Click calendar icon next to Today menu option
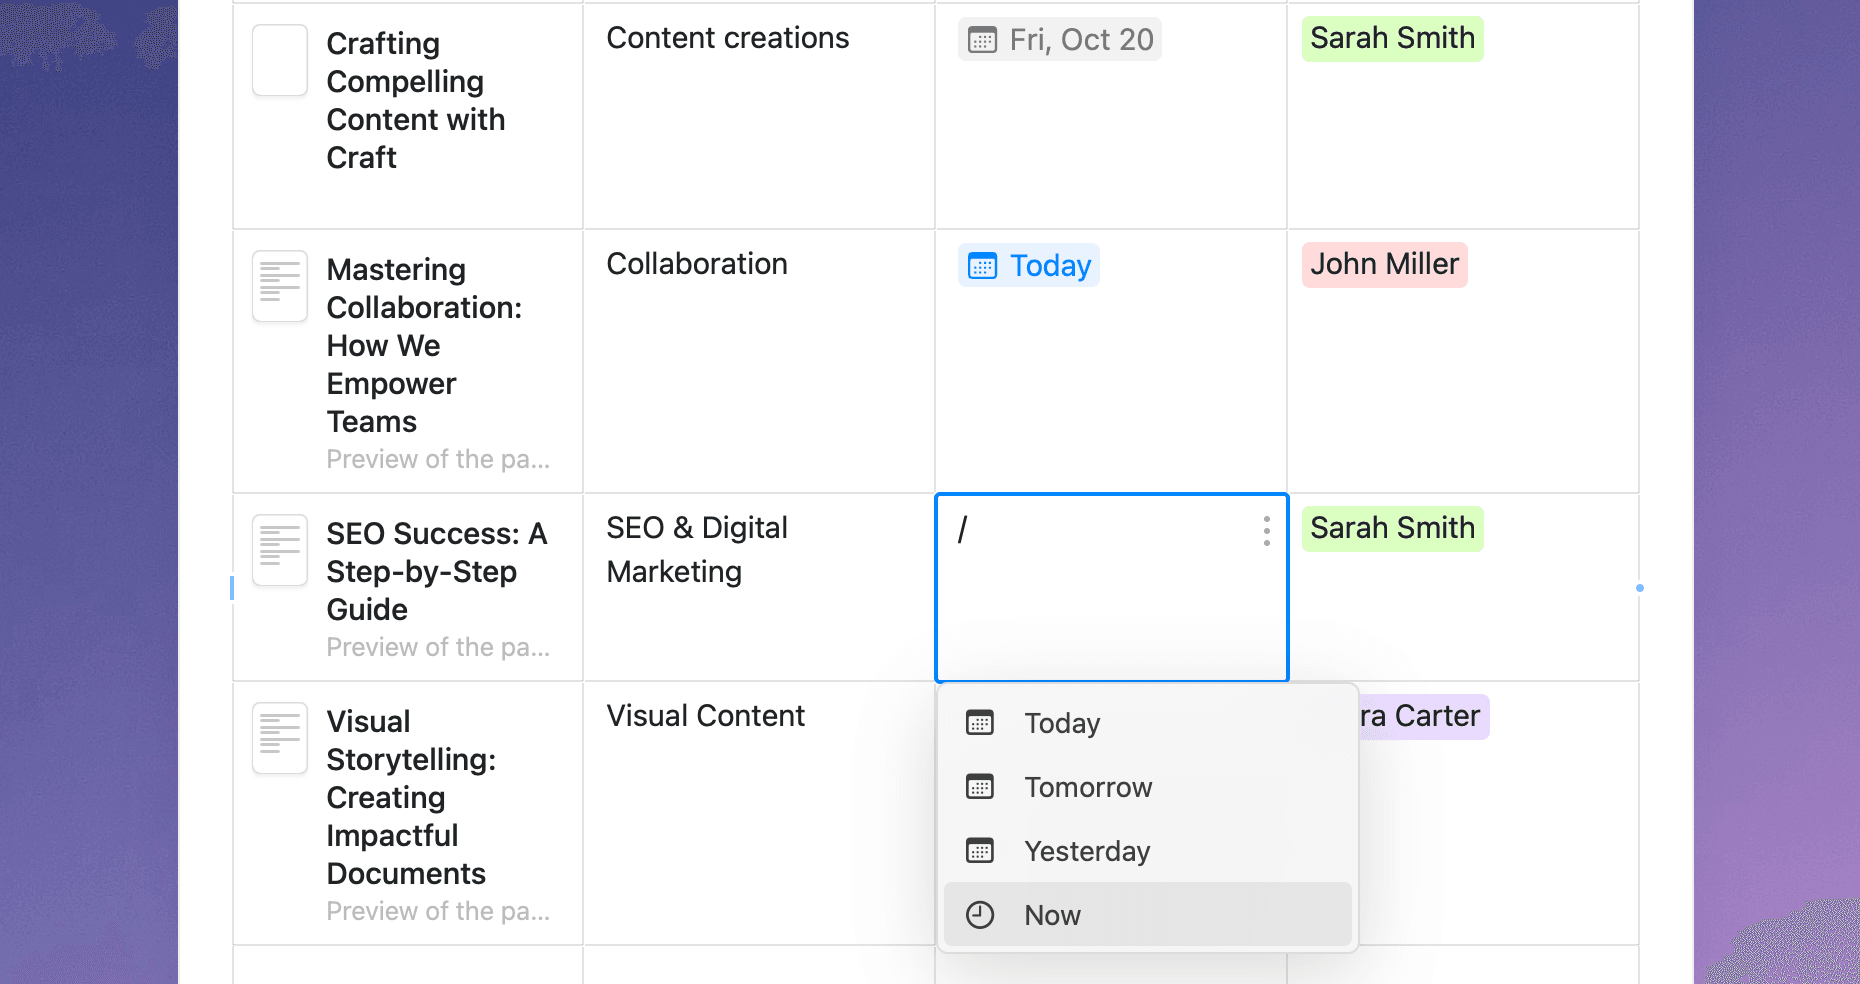The height and width of the screenshot is (984, 1860). point(980,723)
